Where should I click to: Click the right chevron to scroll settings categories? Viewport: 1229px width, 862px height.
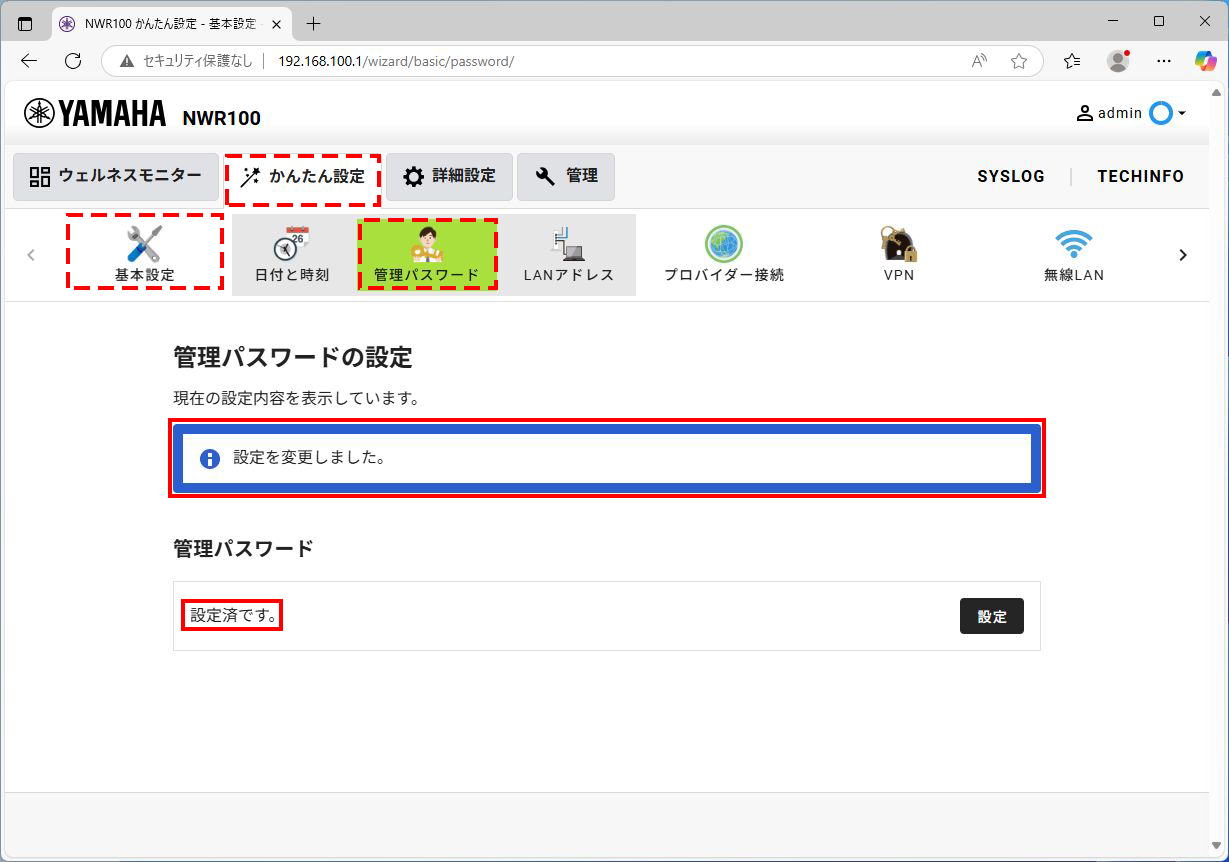[x=1183, y=254]
